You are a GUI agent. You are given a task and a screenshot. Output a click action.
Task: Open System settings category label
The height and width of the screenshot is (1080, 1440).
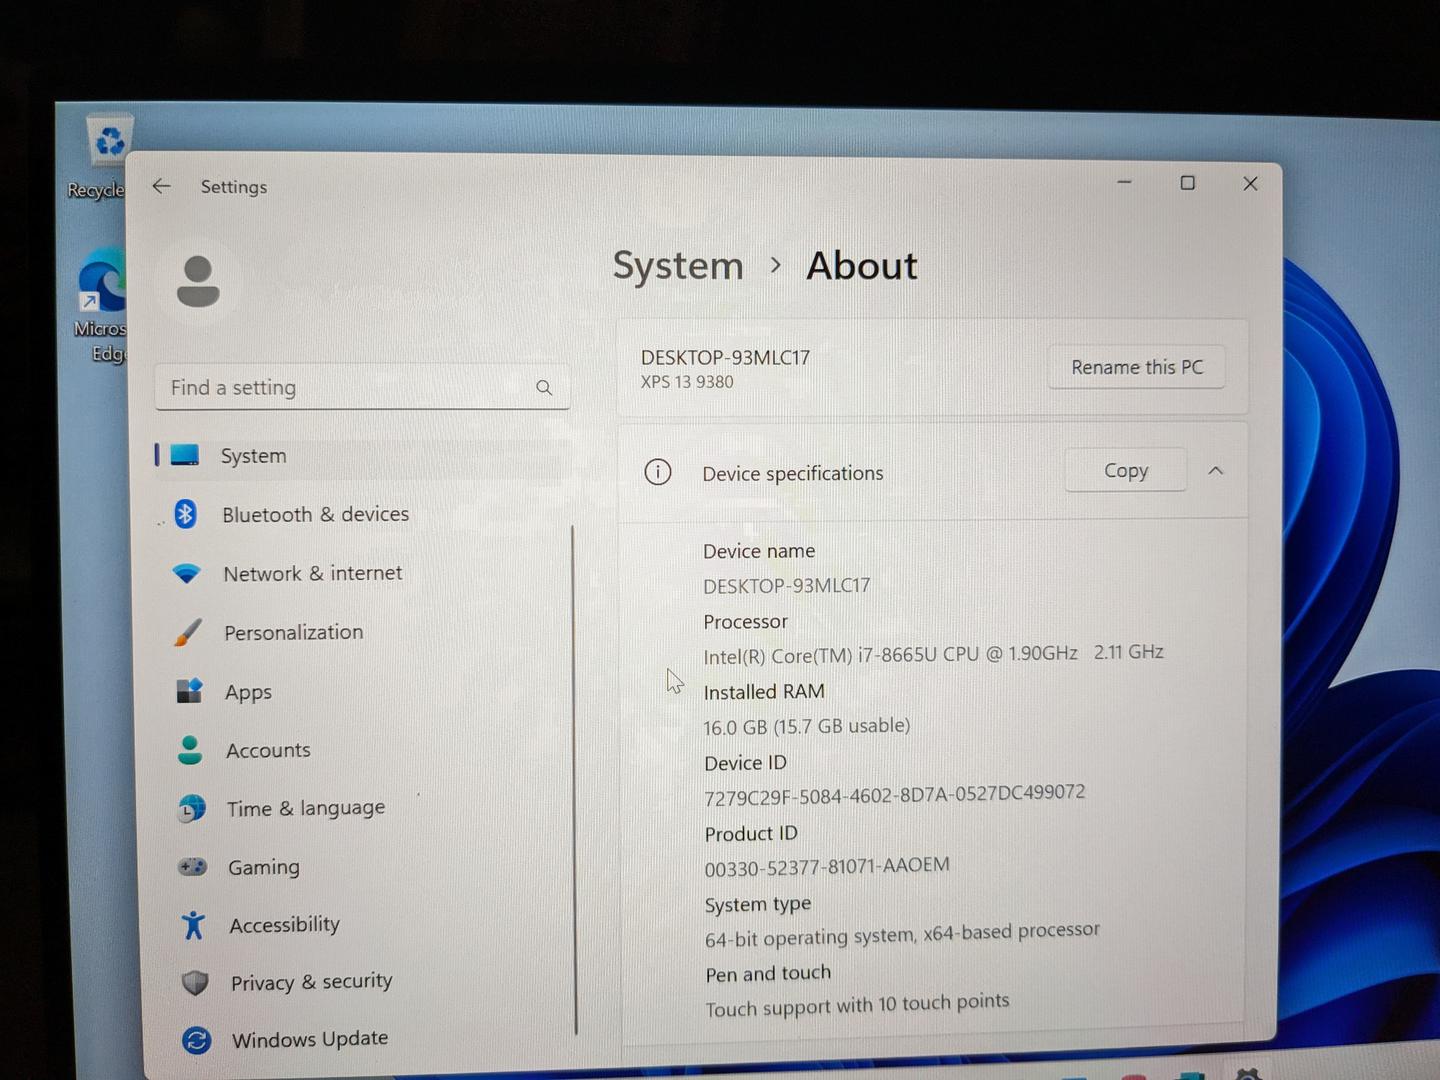pyautogui.click(x=253, y=456)
